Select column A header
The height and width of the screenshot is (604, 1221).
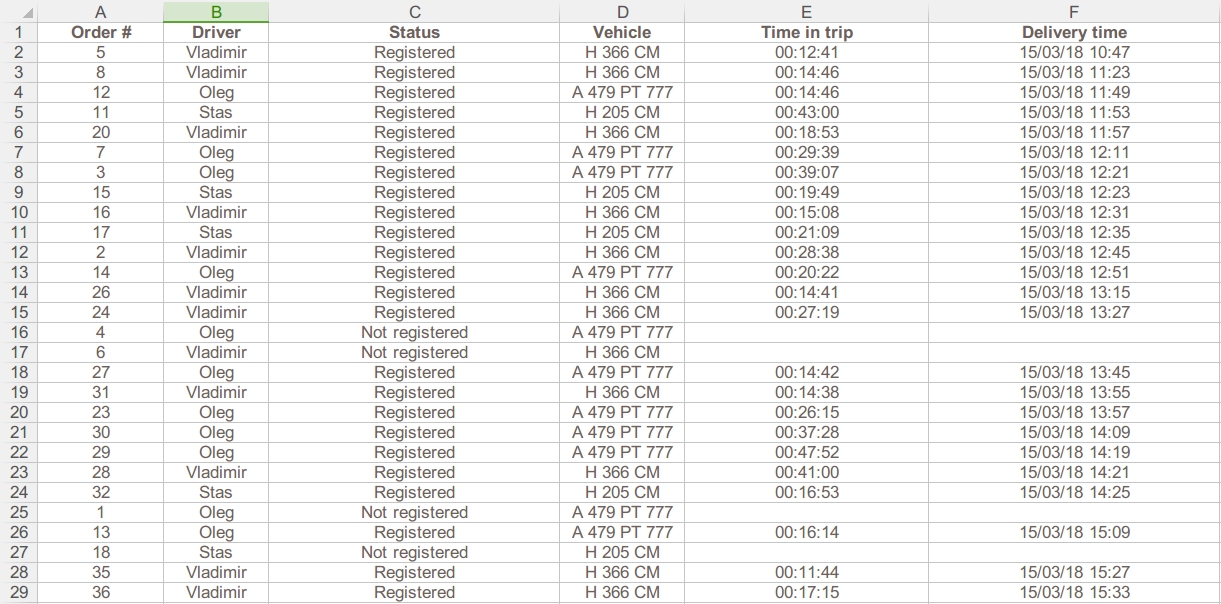click(x=101, y=12)
